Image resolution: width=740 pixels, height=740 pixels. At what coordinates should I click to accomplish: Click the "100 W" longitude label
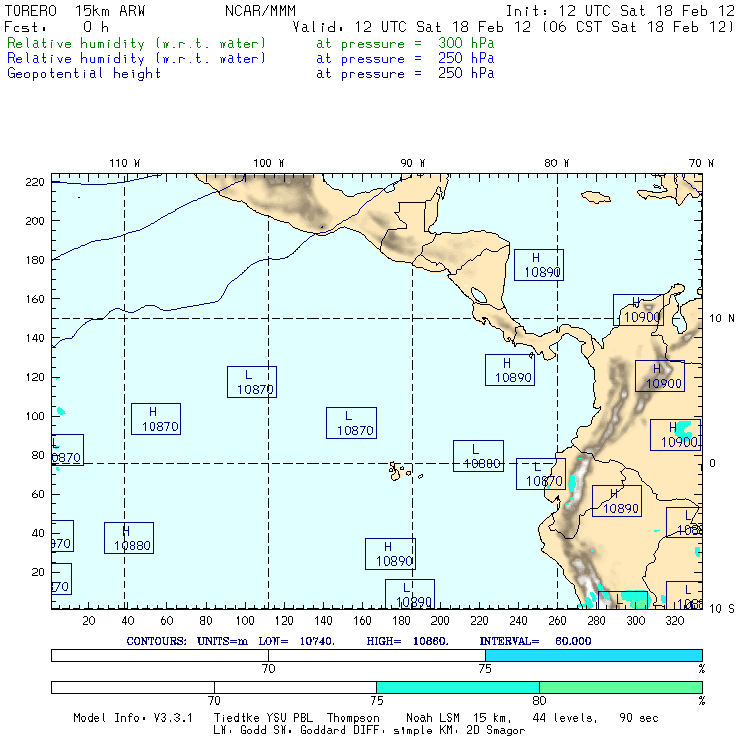(269, 163)
